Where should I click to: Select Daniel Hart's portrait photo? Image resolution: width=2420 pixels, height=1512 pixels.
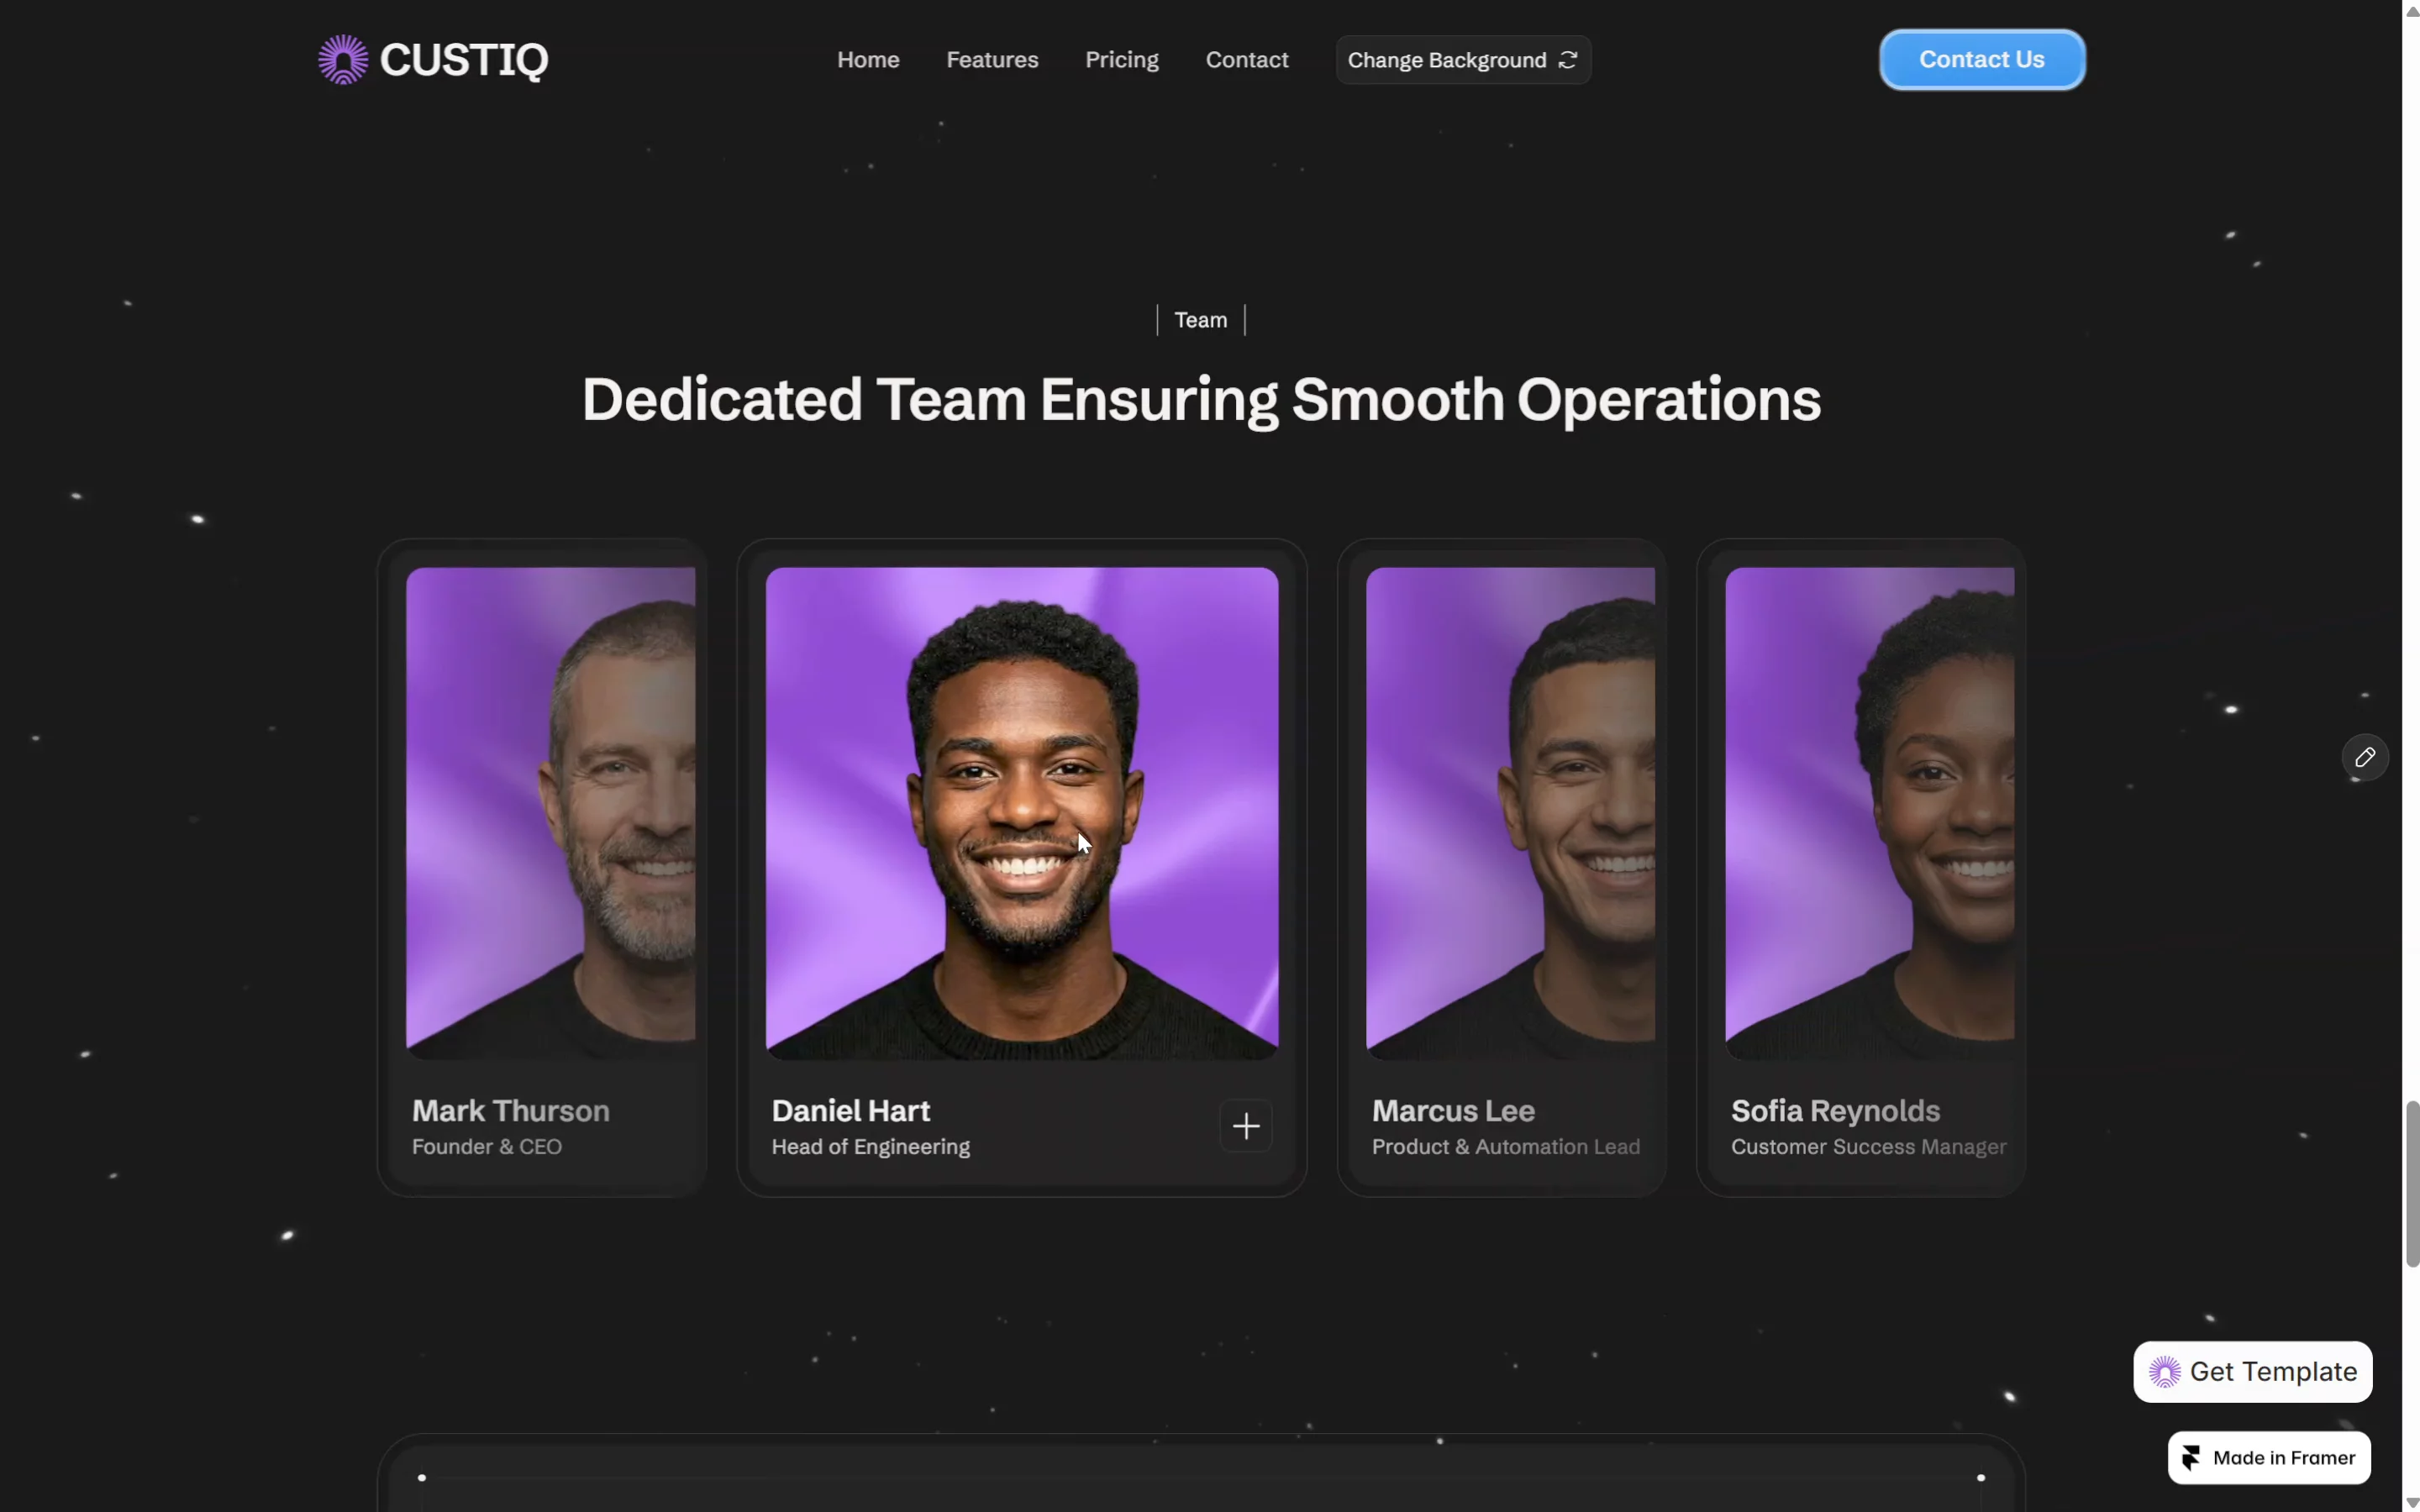click(1021, 813)
